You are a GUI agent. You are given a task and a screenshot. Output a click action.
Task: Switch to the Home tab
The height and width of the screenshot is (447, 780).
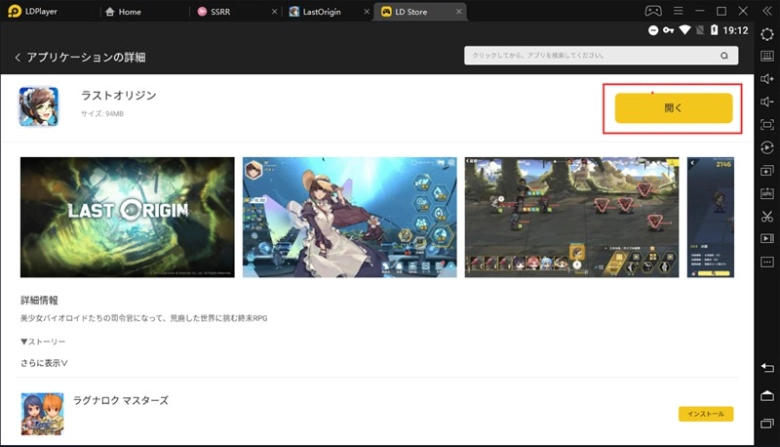pyautogui.click(x=130, y=12)
